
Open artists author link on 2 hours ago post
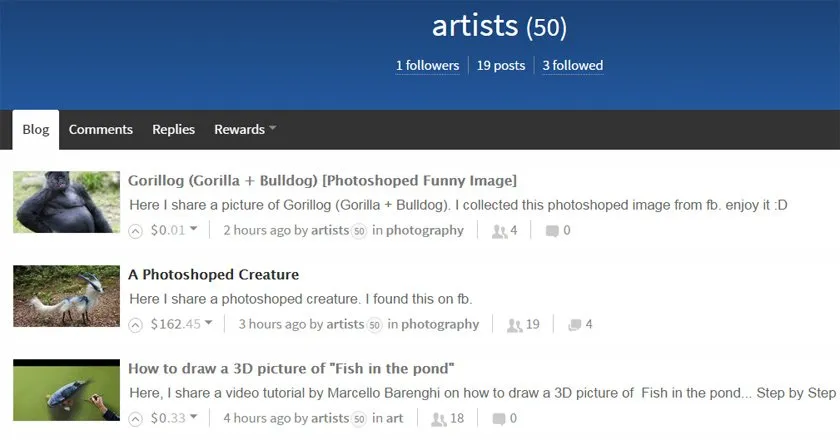[330, 230]
